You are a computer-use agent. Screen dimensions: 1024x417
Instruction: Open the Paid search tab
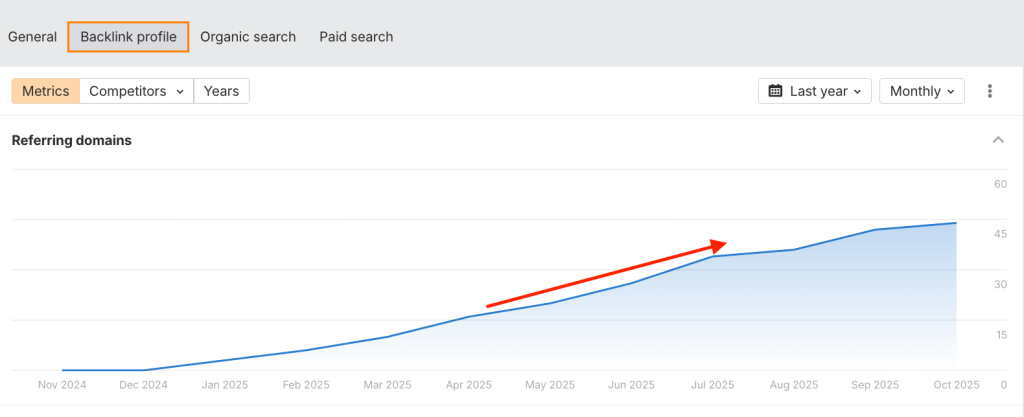(x=356, y=37)
